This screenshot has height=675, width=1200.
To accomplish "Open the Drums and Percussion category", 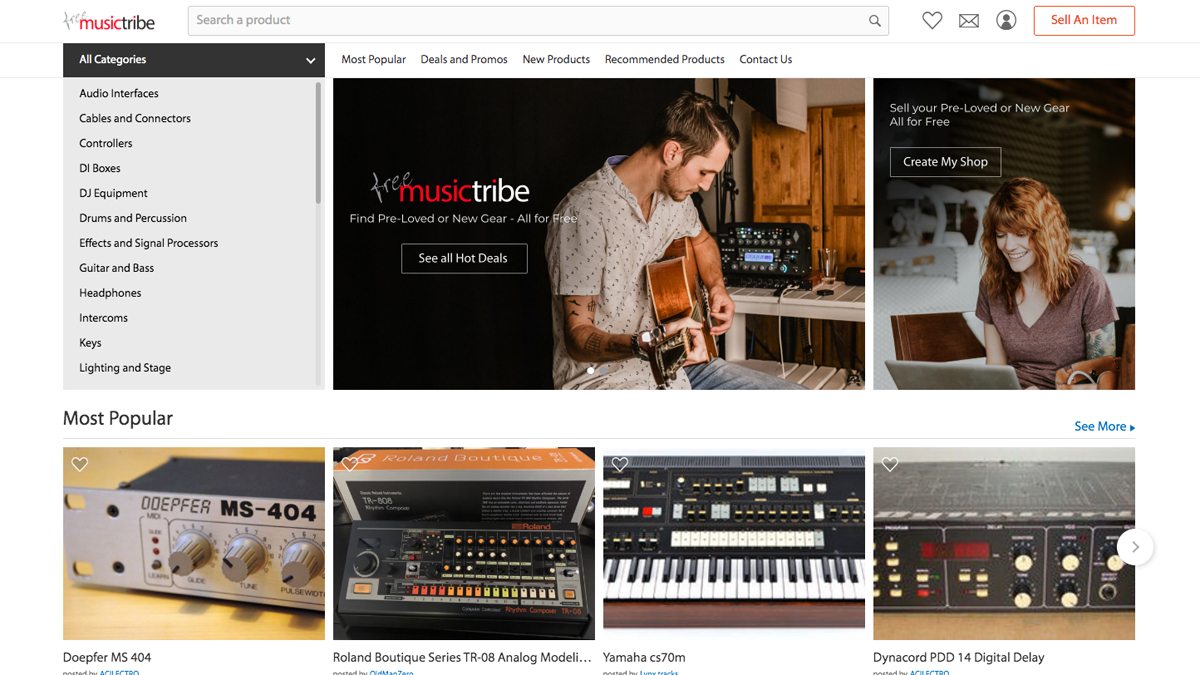I will 133,218.
